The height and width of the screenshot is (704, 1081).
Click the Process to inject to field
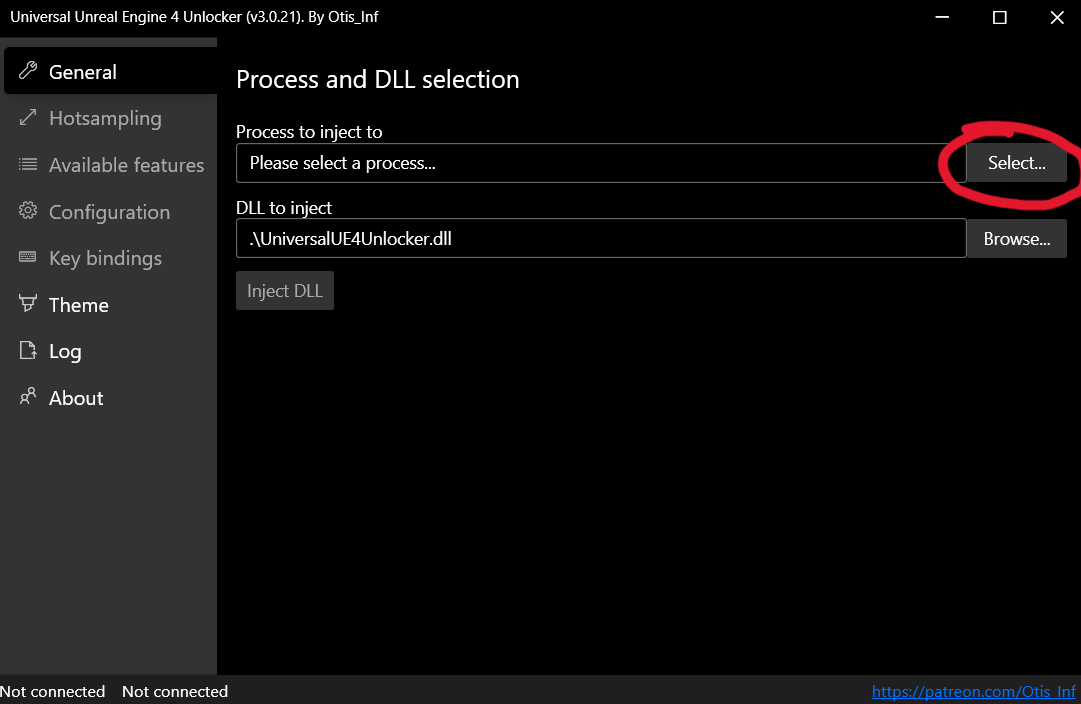[600, 163]
